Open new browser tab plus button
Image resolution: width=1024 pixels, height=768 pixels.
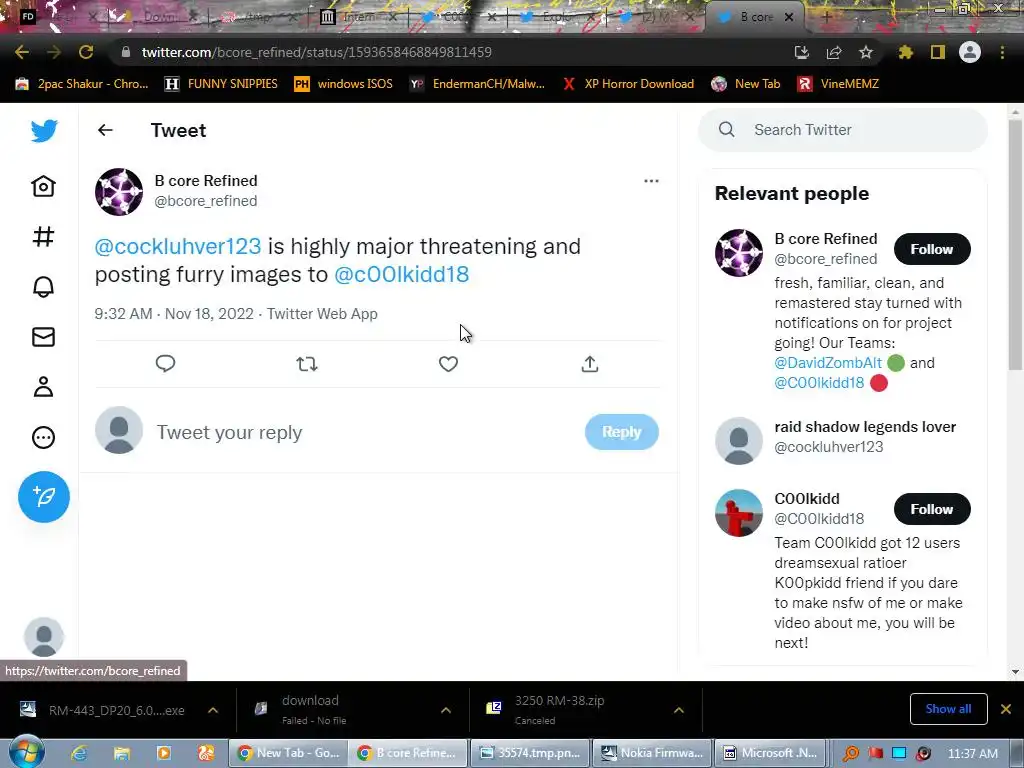tap(826, 18)
